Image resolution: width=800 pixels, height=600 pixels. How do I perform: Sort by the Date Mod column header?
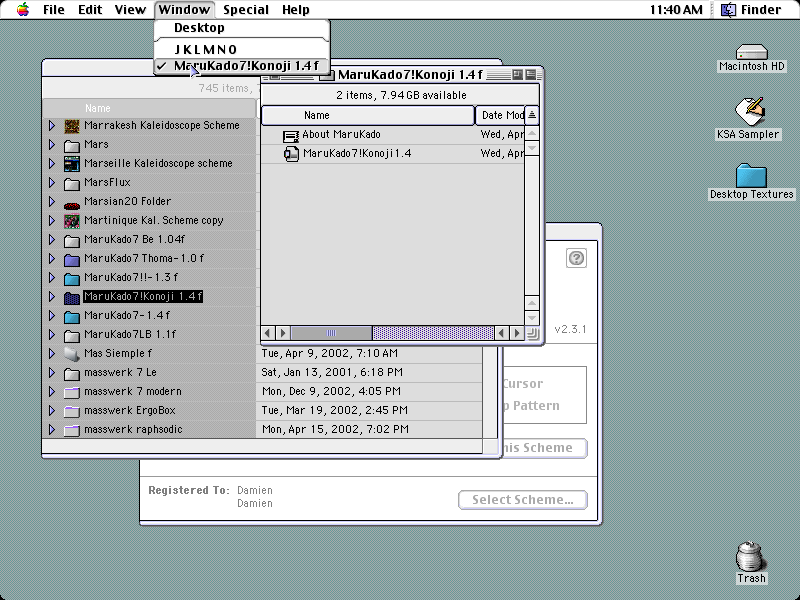(x=499, y=115)
